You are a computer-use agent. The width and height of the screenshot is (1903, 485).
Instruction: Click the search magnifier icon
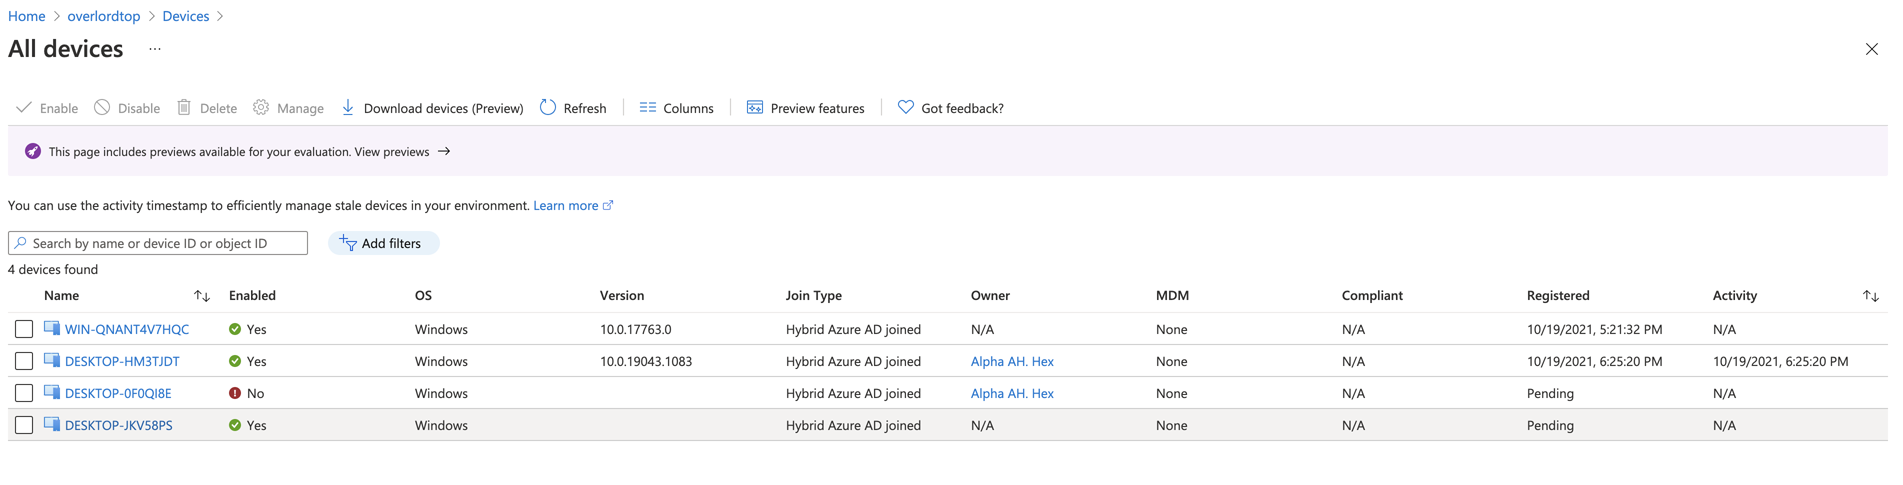tap(20, 243)
